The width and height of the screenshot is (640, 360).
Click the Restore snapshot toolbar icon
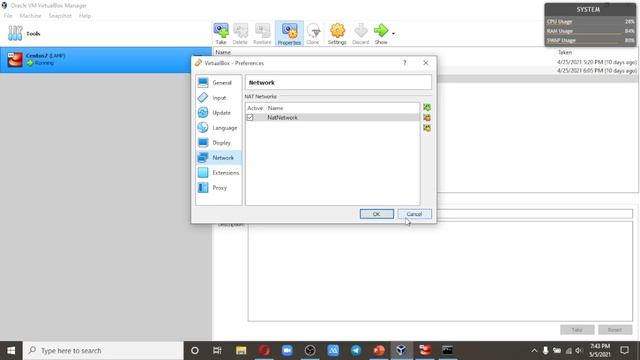pos(262,33)
